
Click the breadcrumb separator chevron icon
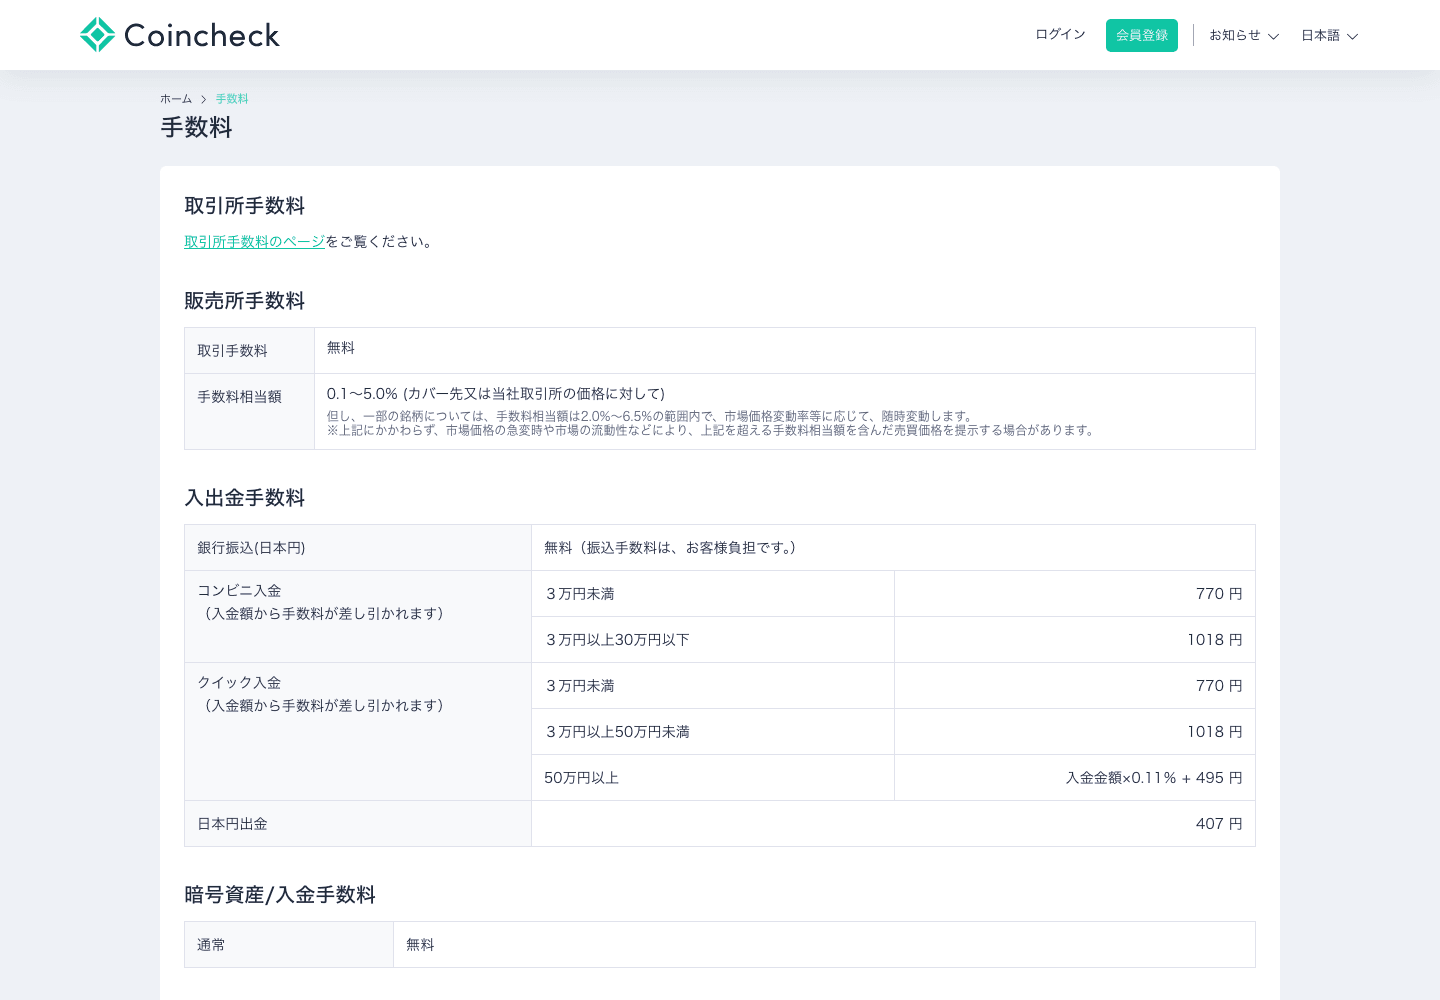click(x=204, y=99)
